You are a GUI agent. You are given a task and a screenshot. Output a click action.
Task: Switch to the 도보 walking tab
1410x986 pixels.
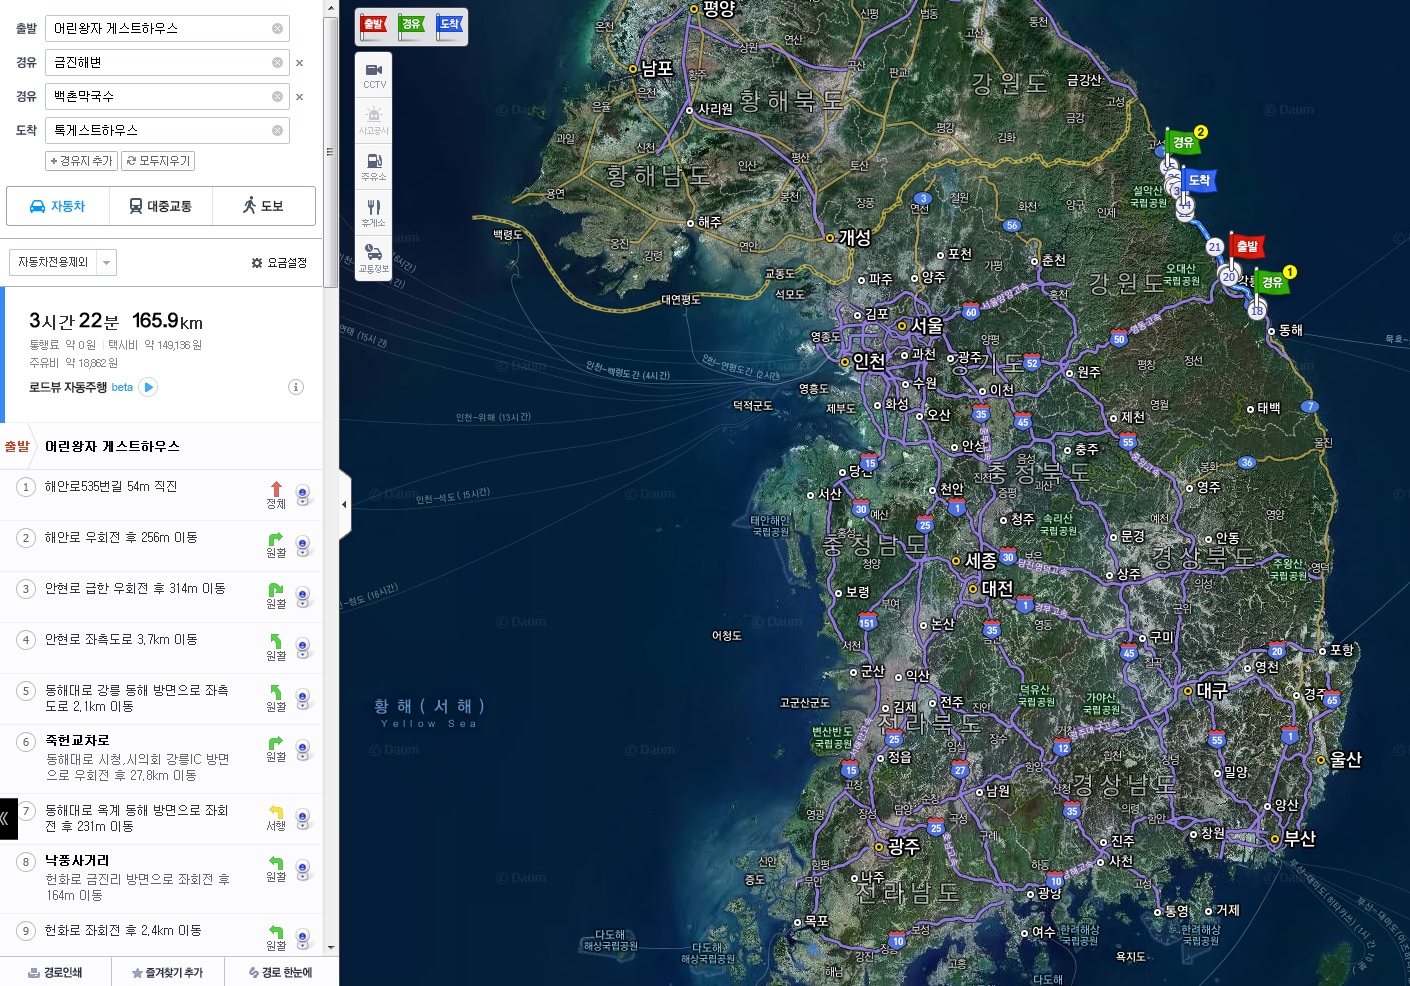(263, 206)
